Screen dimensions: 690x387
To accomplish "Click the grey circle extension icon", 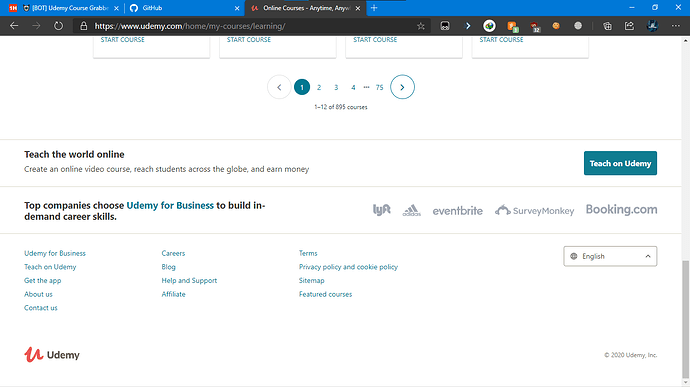I will (578, 26).
